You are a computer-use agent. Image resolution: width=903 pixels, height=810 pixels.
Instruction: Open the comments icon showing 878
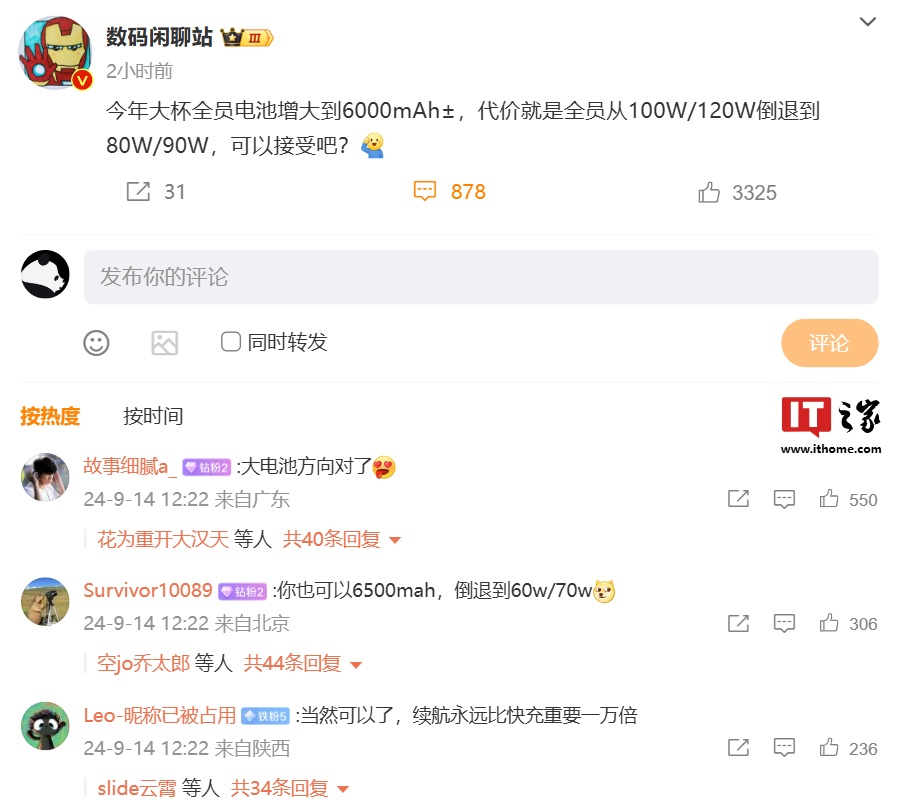pyautogui.click(x=425, y=191)
